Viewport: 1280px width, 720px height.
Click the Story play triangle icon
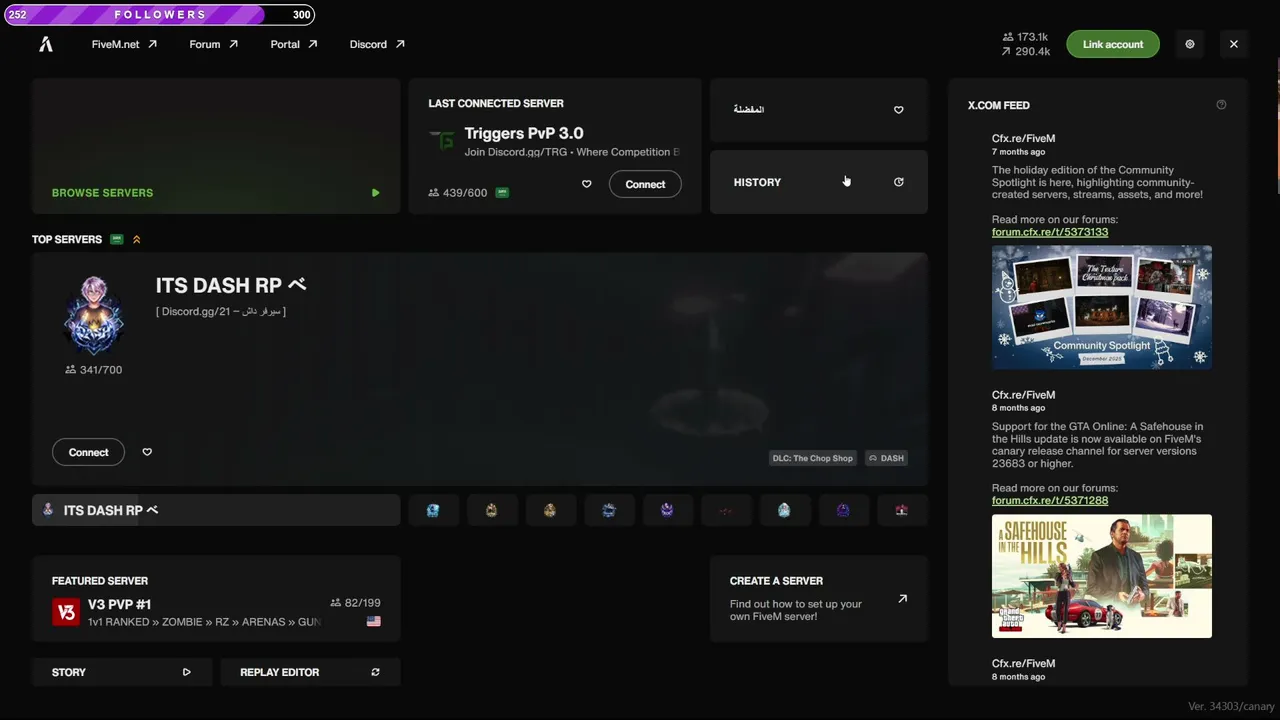pos(187,672)
